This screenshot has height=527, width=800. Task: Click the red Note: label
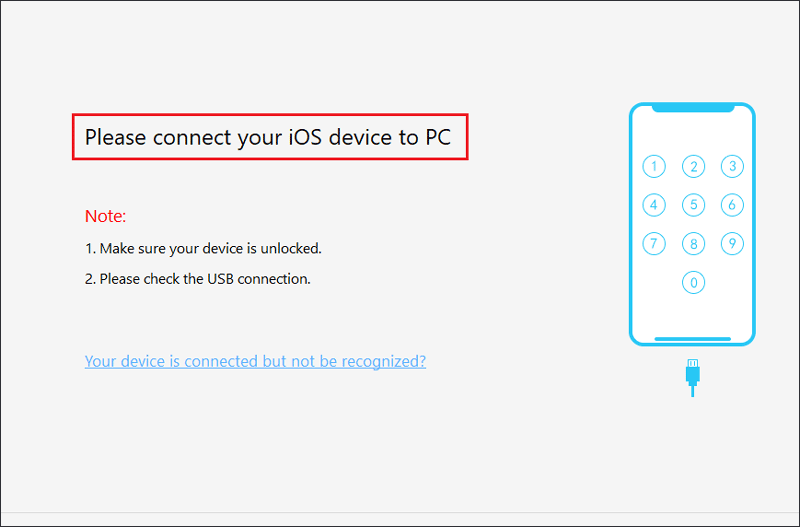coord(105,216)
